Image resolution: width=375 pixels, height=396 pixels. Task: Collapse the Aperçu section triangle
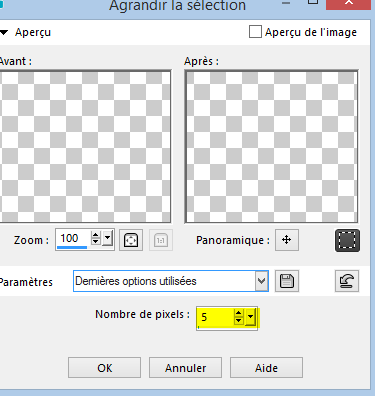click(4, 32)
